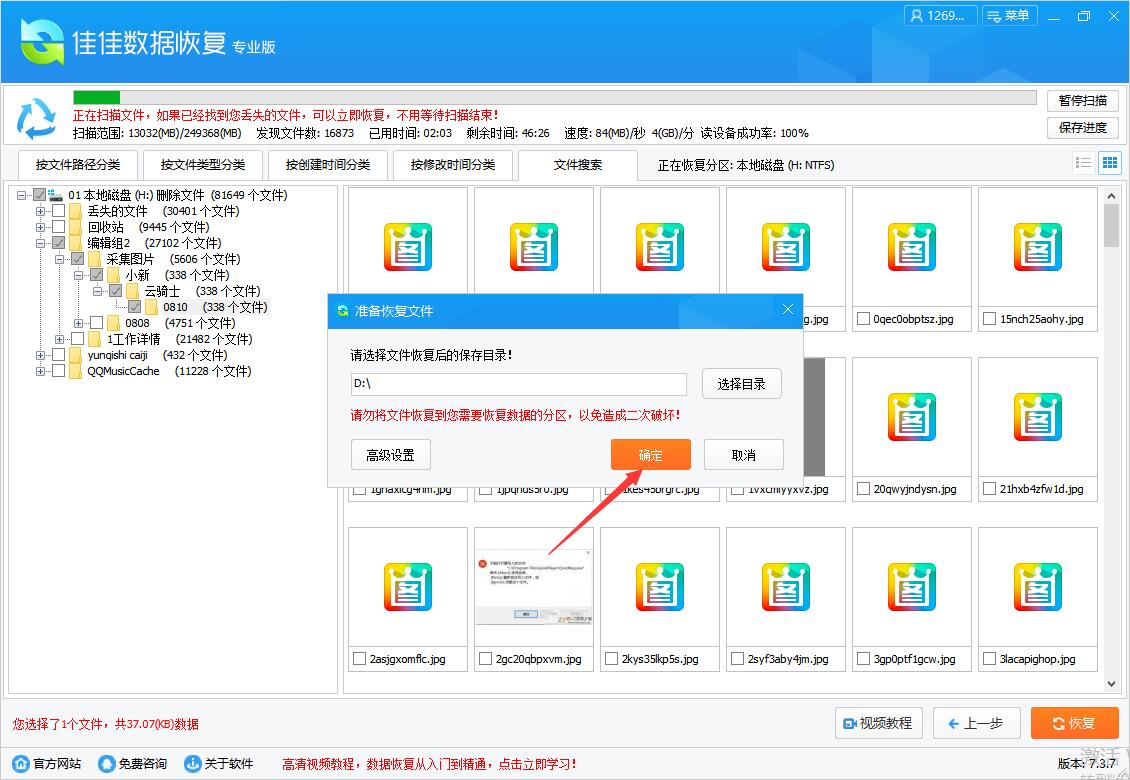1130x780 pixels.
Task: Click the orange 恢复 button
Action: (x=1075, y=723)
